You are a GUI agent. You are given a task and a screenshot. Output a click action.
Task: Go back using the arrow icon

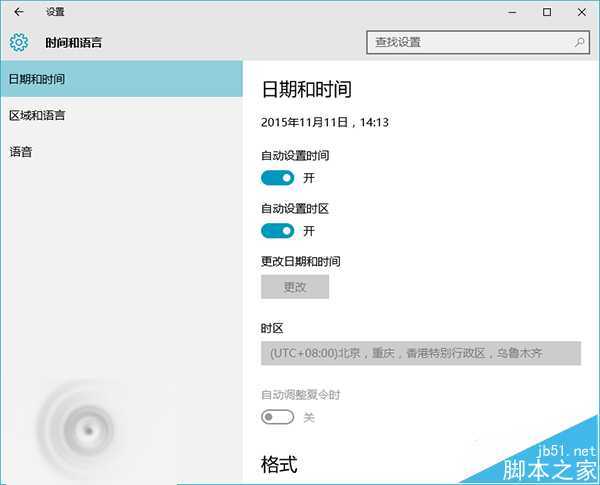[19, 12]
